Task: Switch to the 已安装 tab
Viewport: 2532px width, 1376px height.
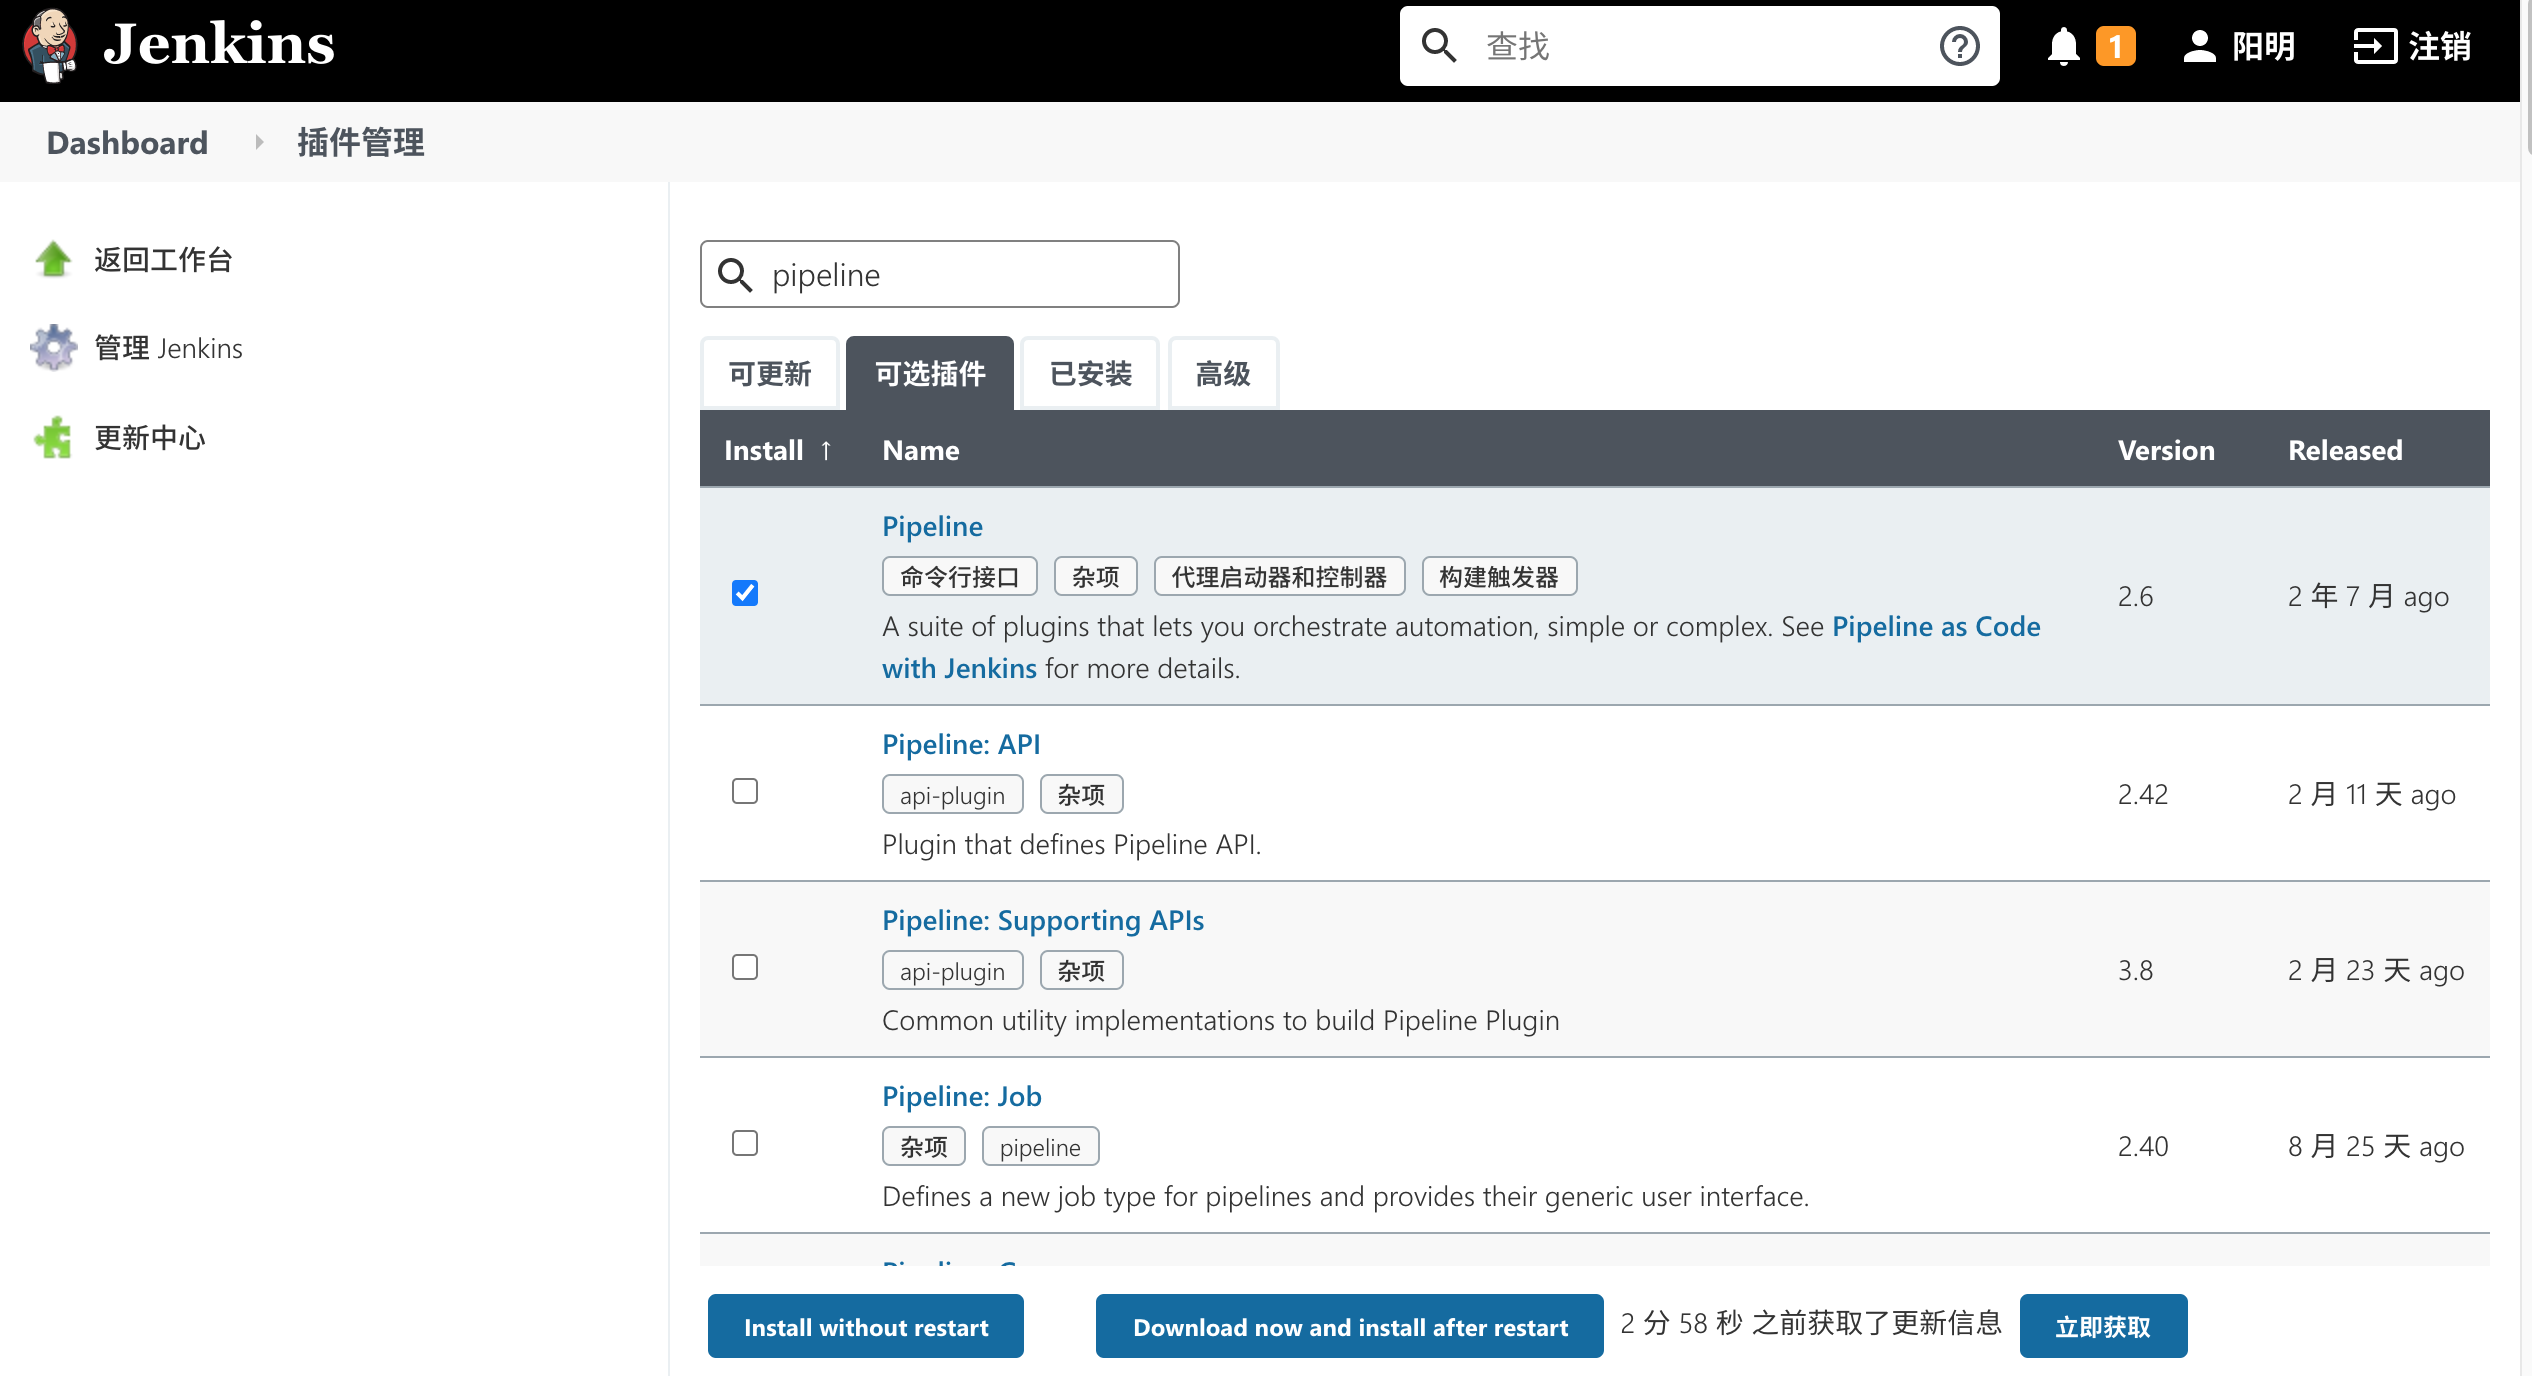Action: (x=1089, y=373)
